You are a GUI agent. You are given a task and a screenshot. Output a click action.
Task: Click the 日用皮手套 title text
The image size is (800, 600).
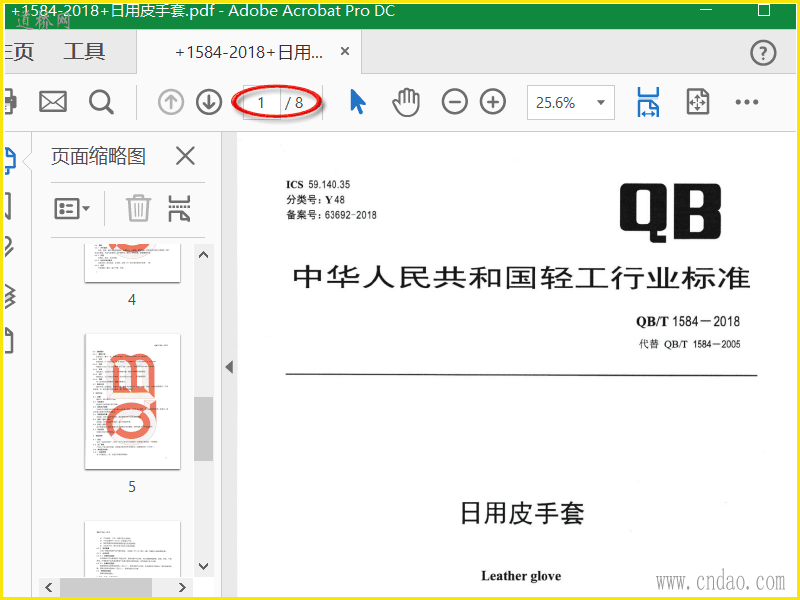point(521,513)
